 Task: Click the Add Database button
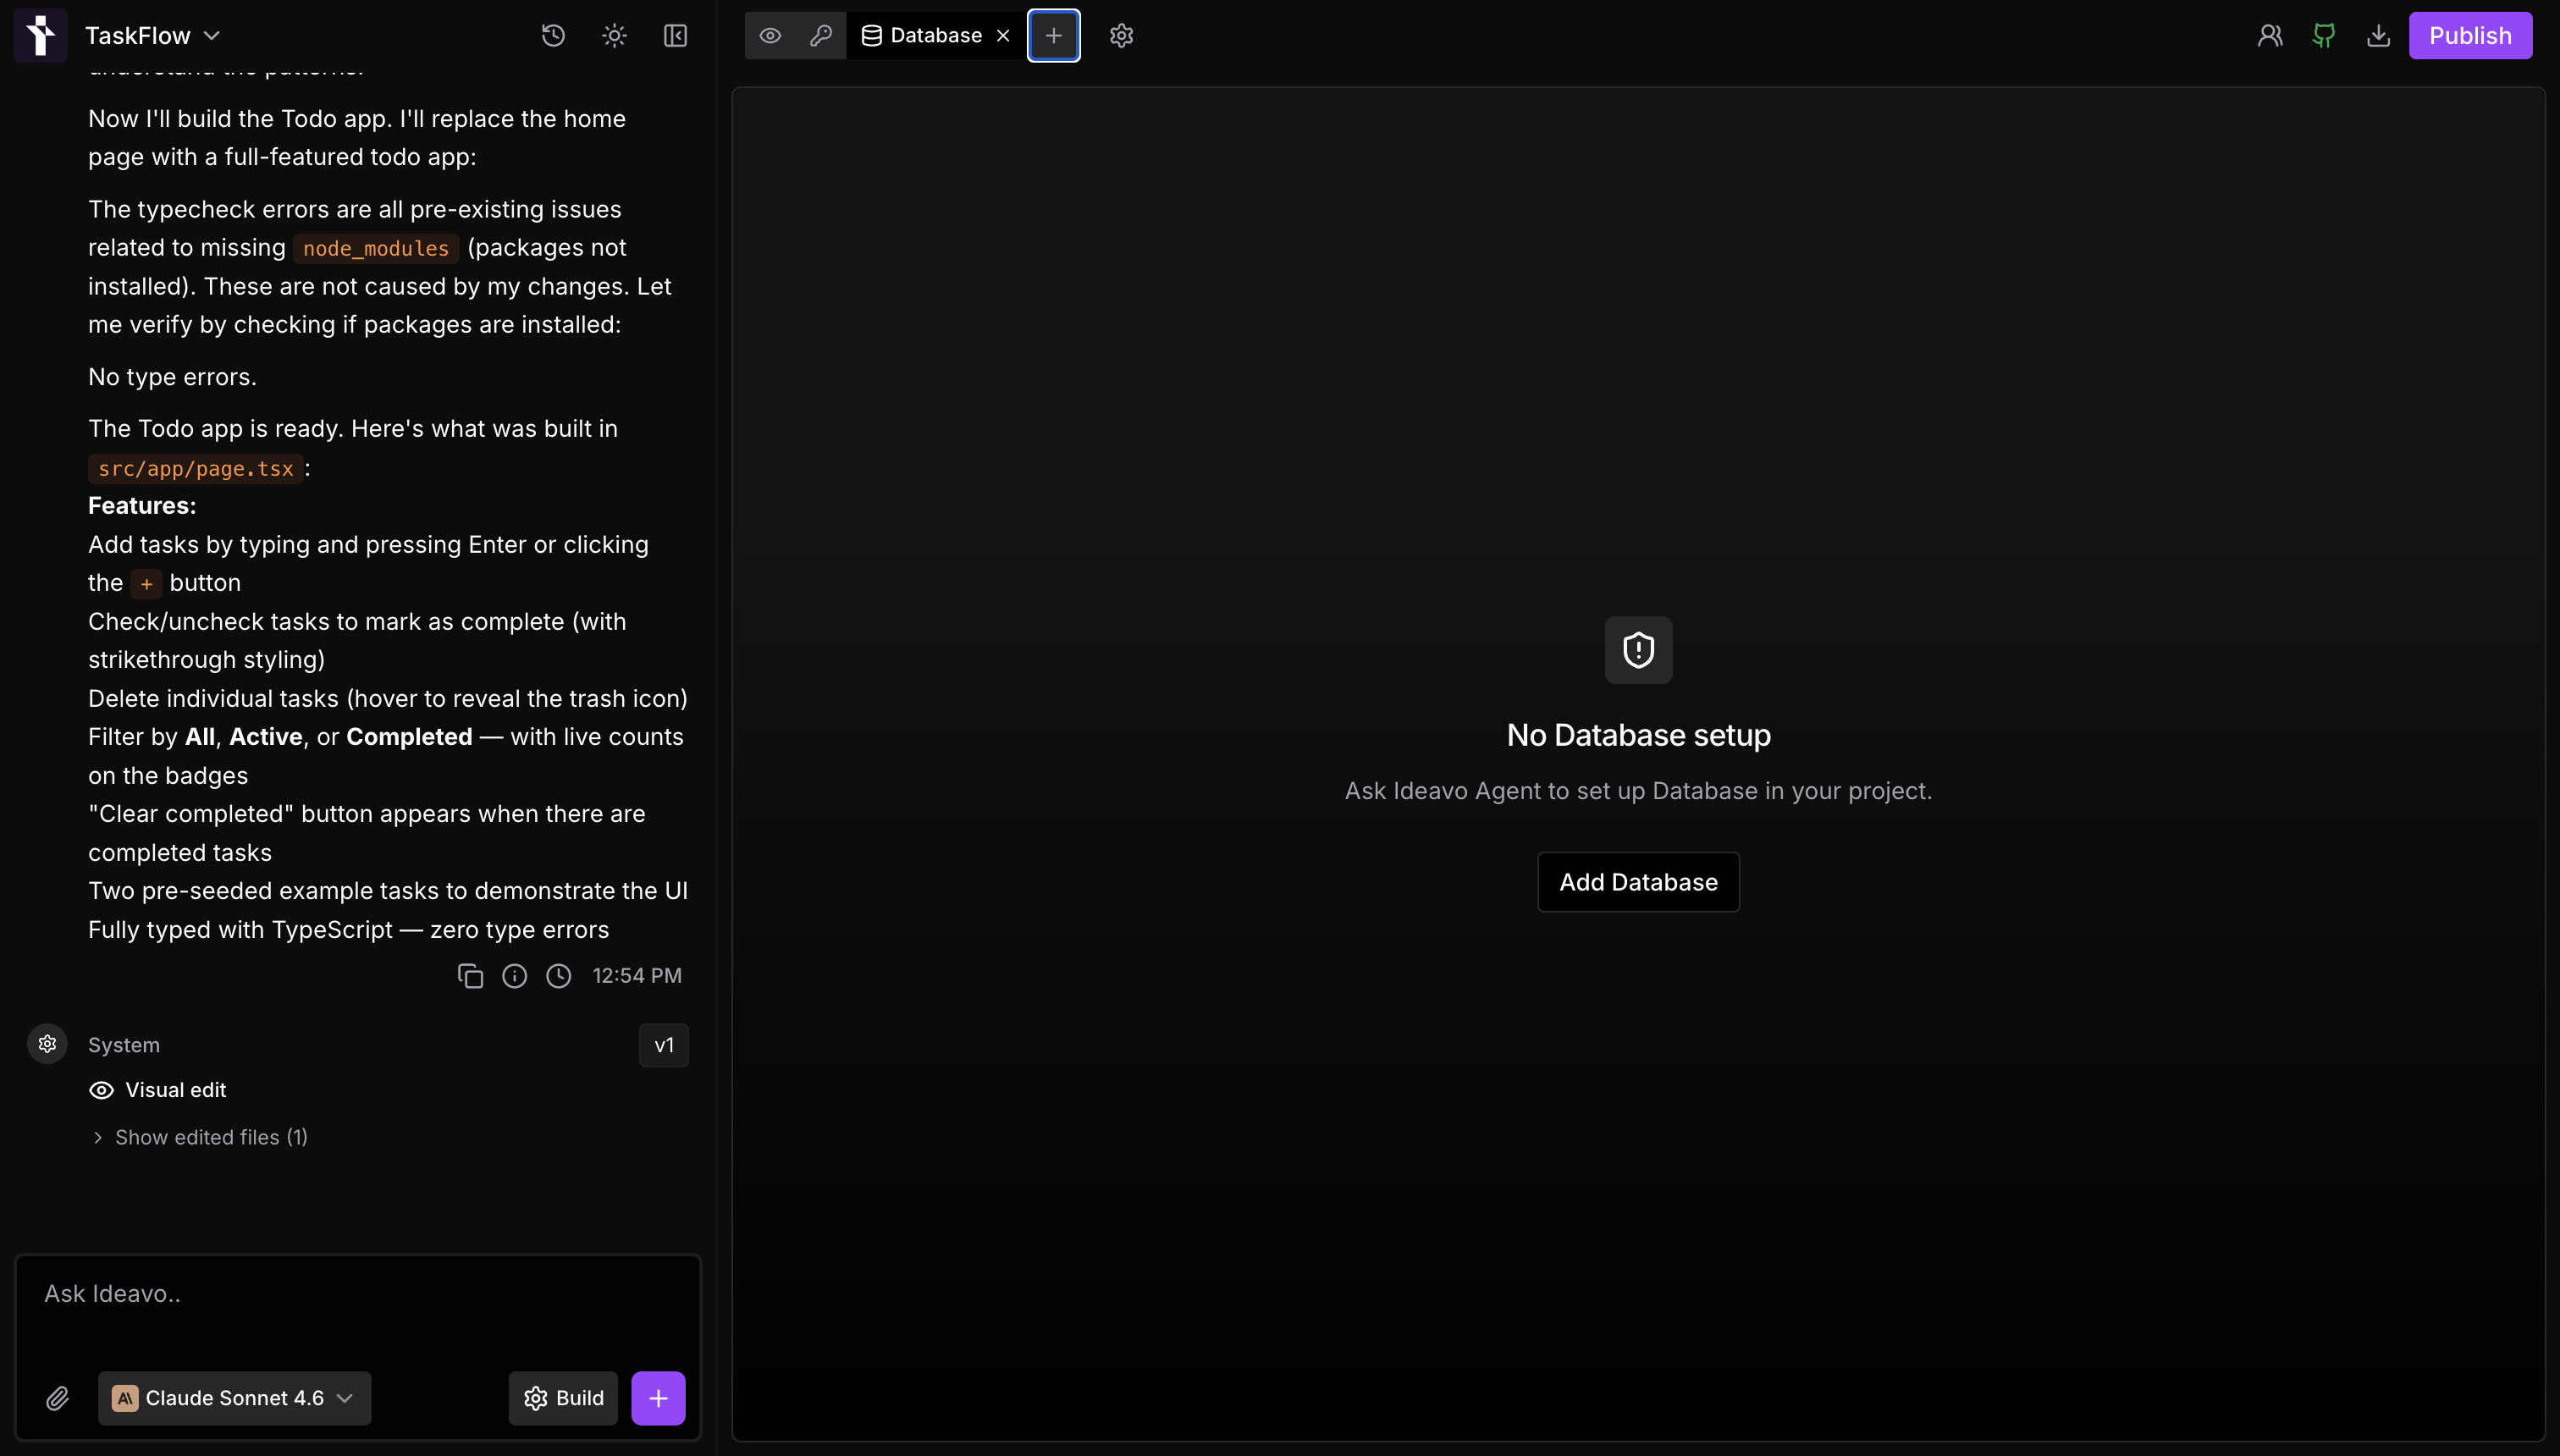point(1638,882)
